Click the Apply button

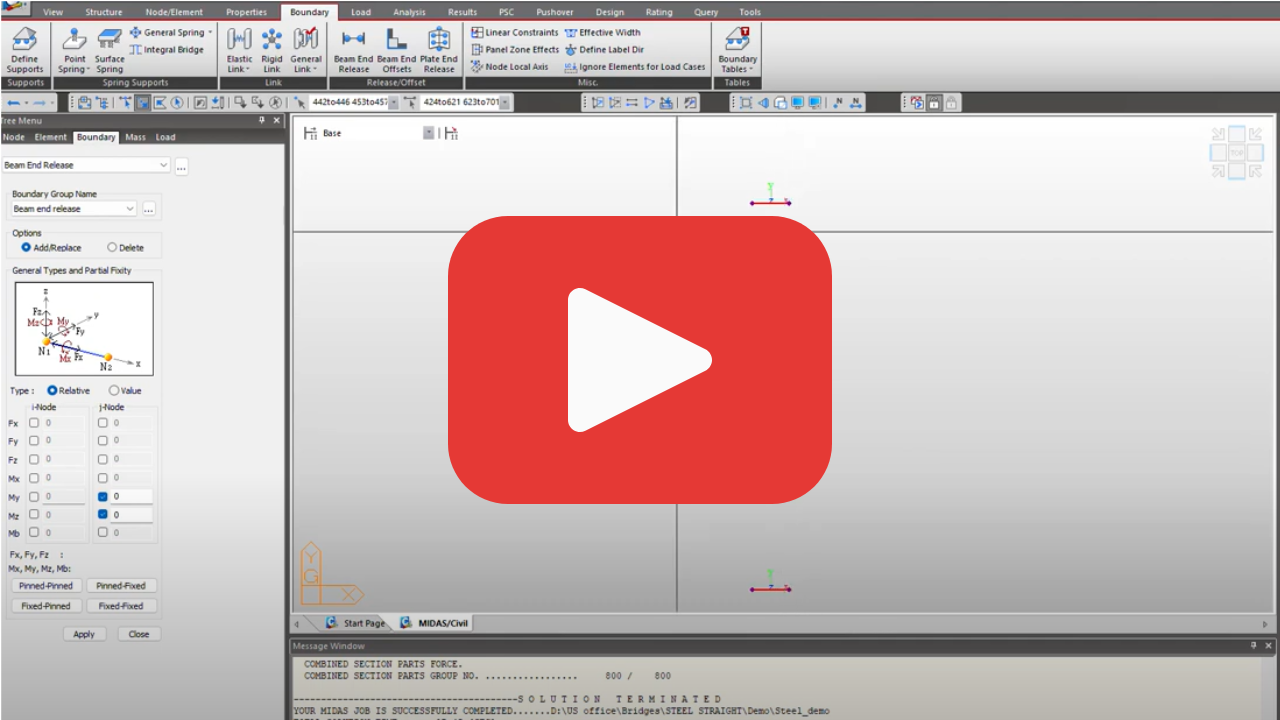84,634
